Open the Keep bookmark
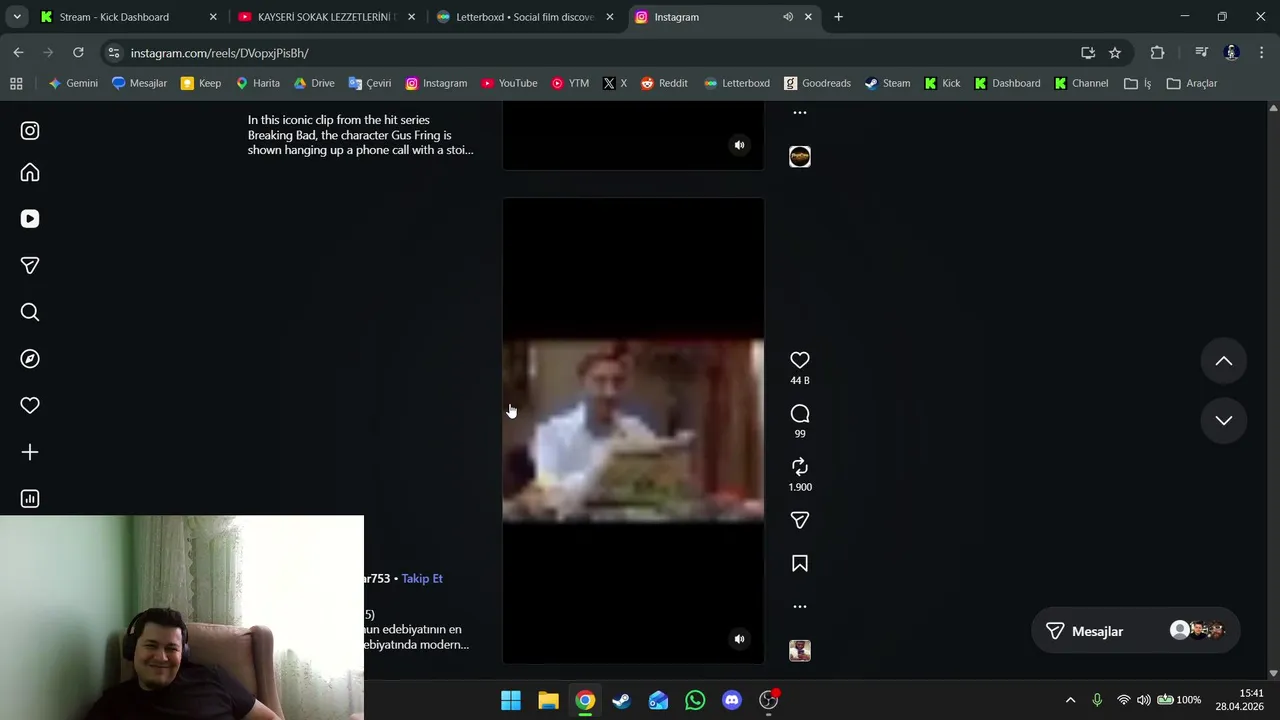1280x720 pixels. click(201, 84)
